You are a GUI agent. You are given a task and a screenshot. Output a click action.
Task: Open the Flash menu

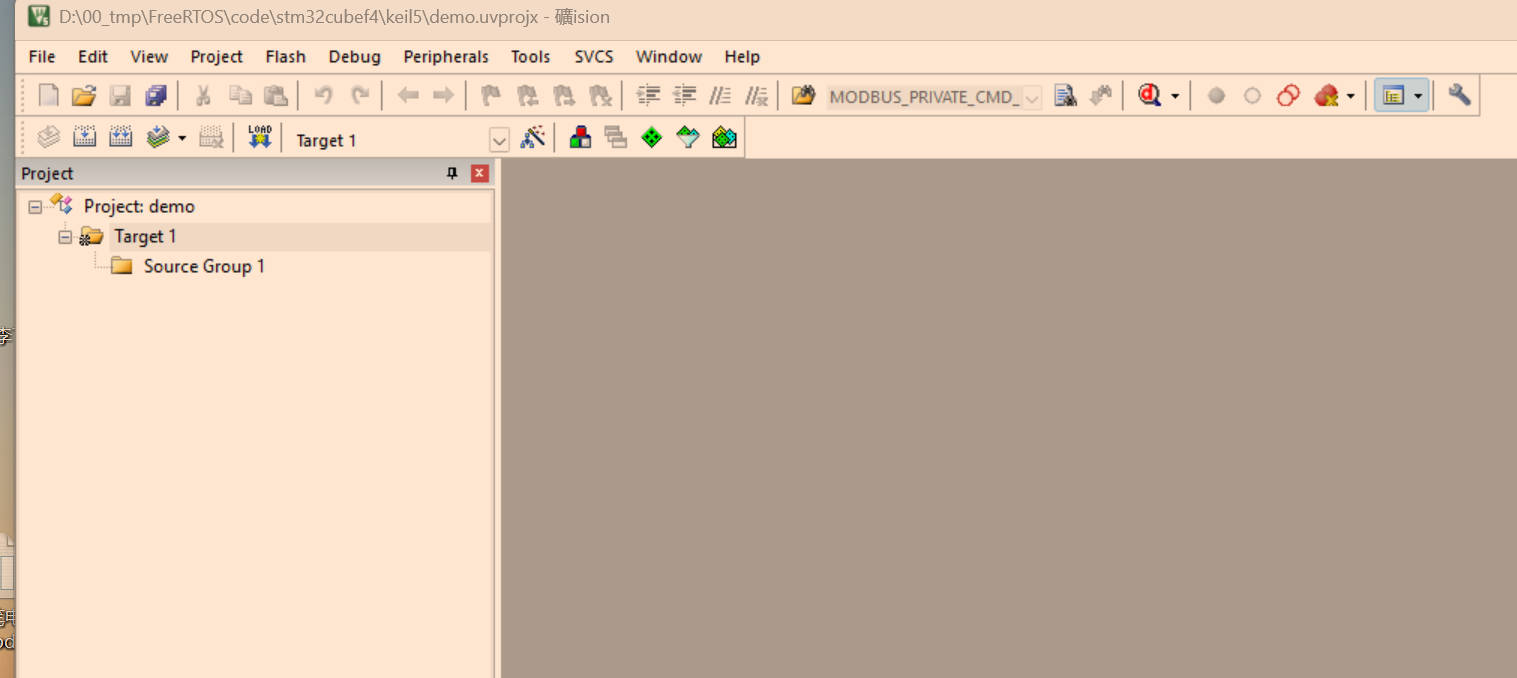coord(285,57)
